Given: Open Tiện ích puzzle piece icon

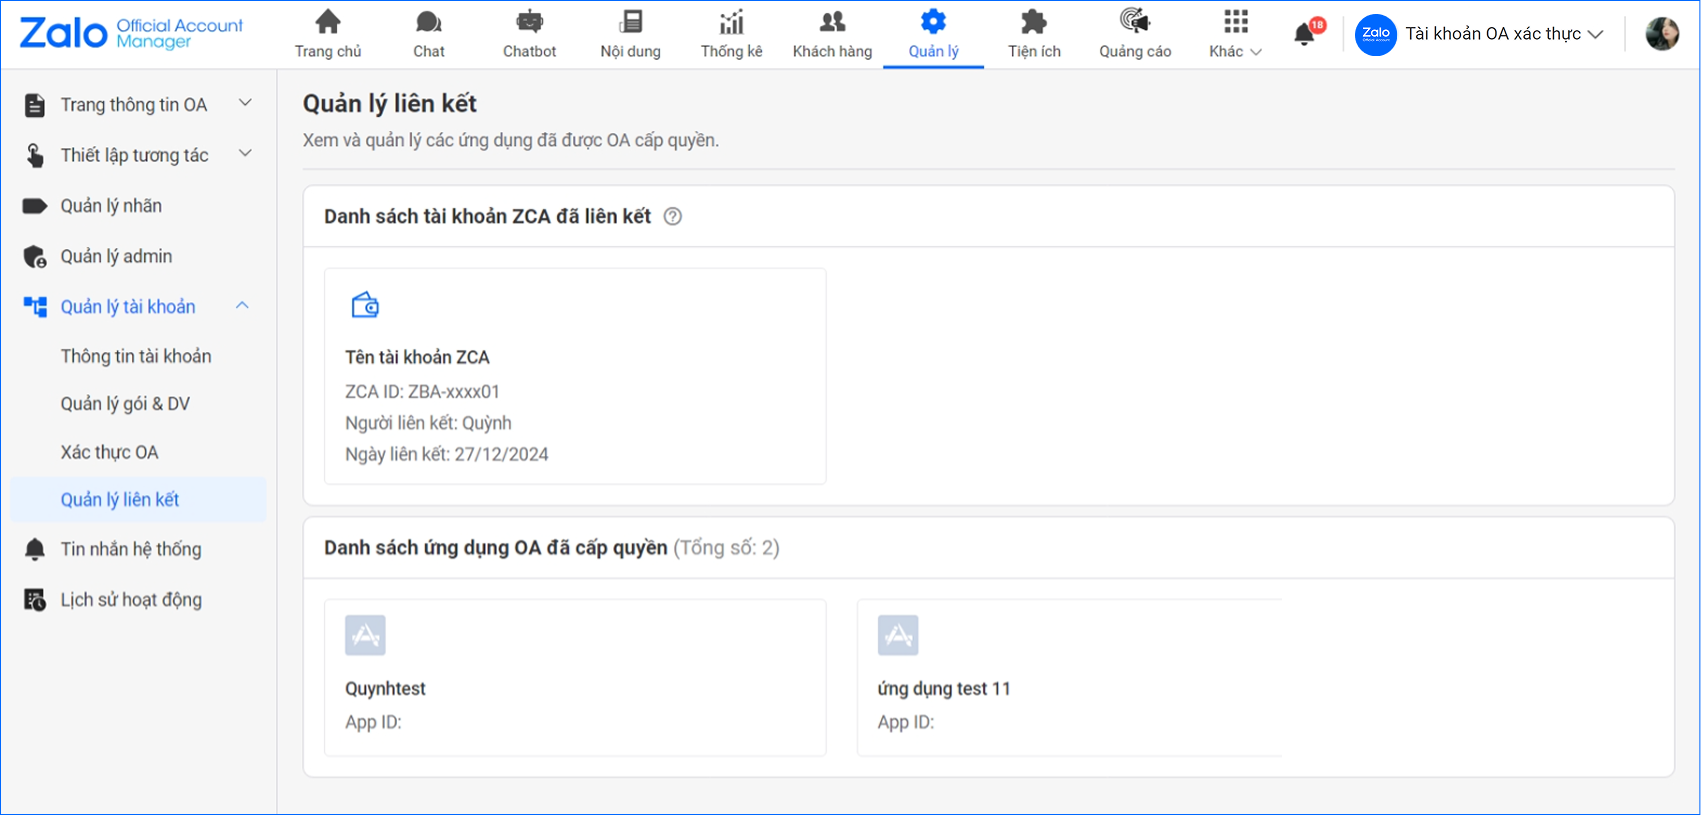Looking at the screenshot, I should coord(1034,22).
